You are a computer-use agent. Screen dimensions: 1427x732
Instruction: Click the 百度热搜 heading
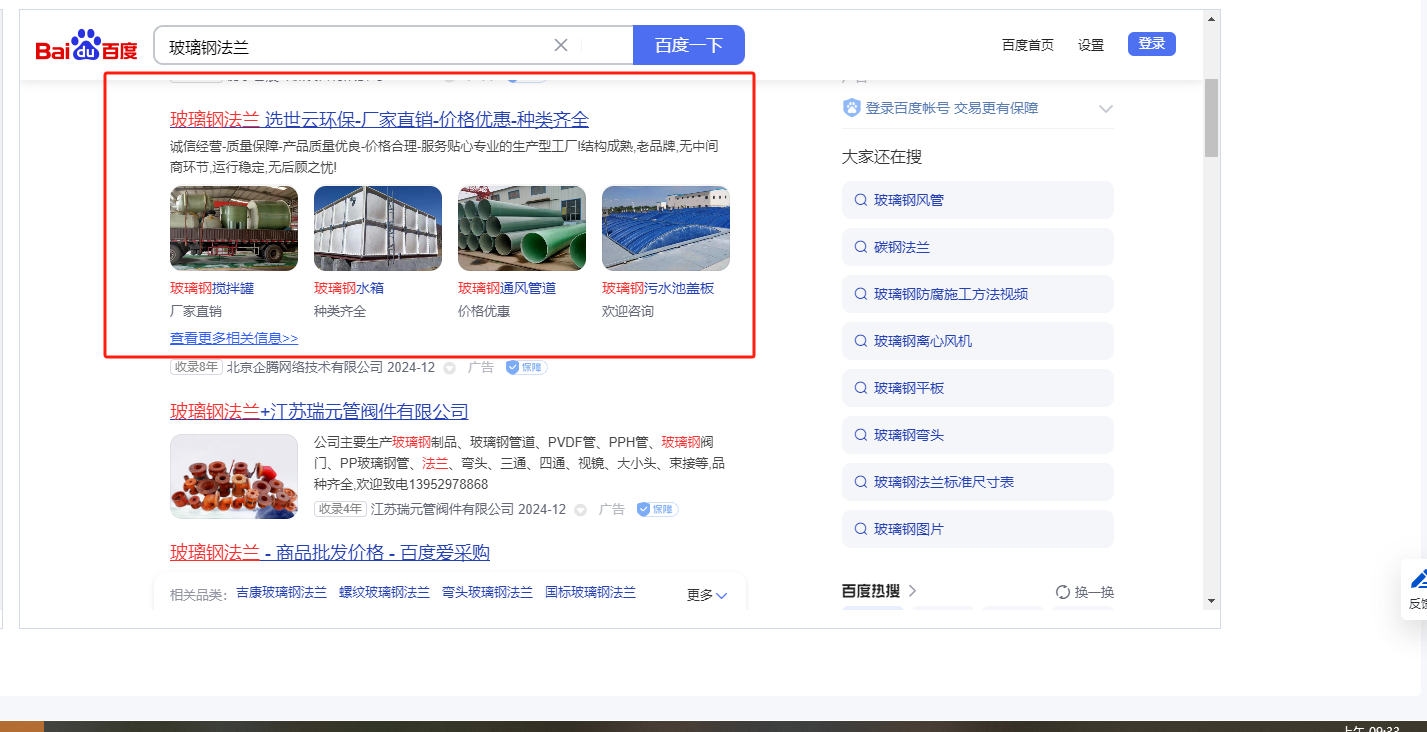(872, 591)
